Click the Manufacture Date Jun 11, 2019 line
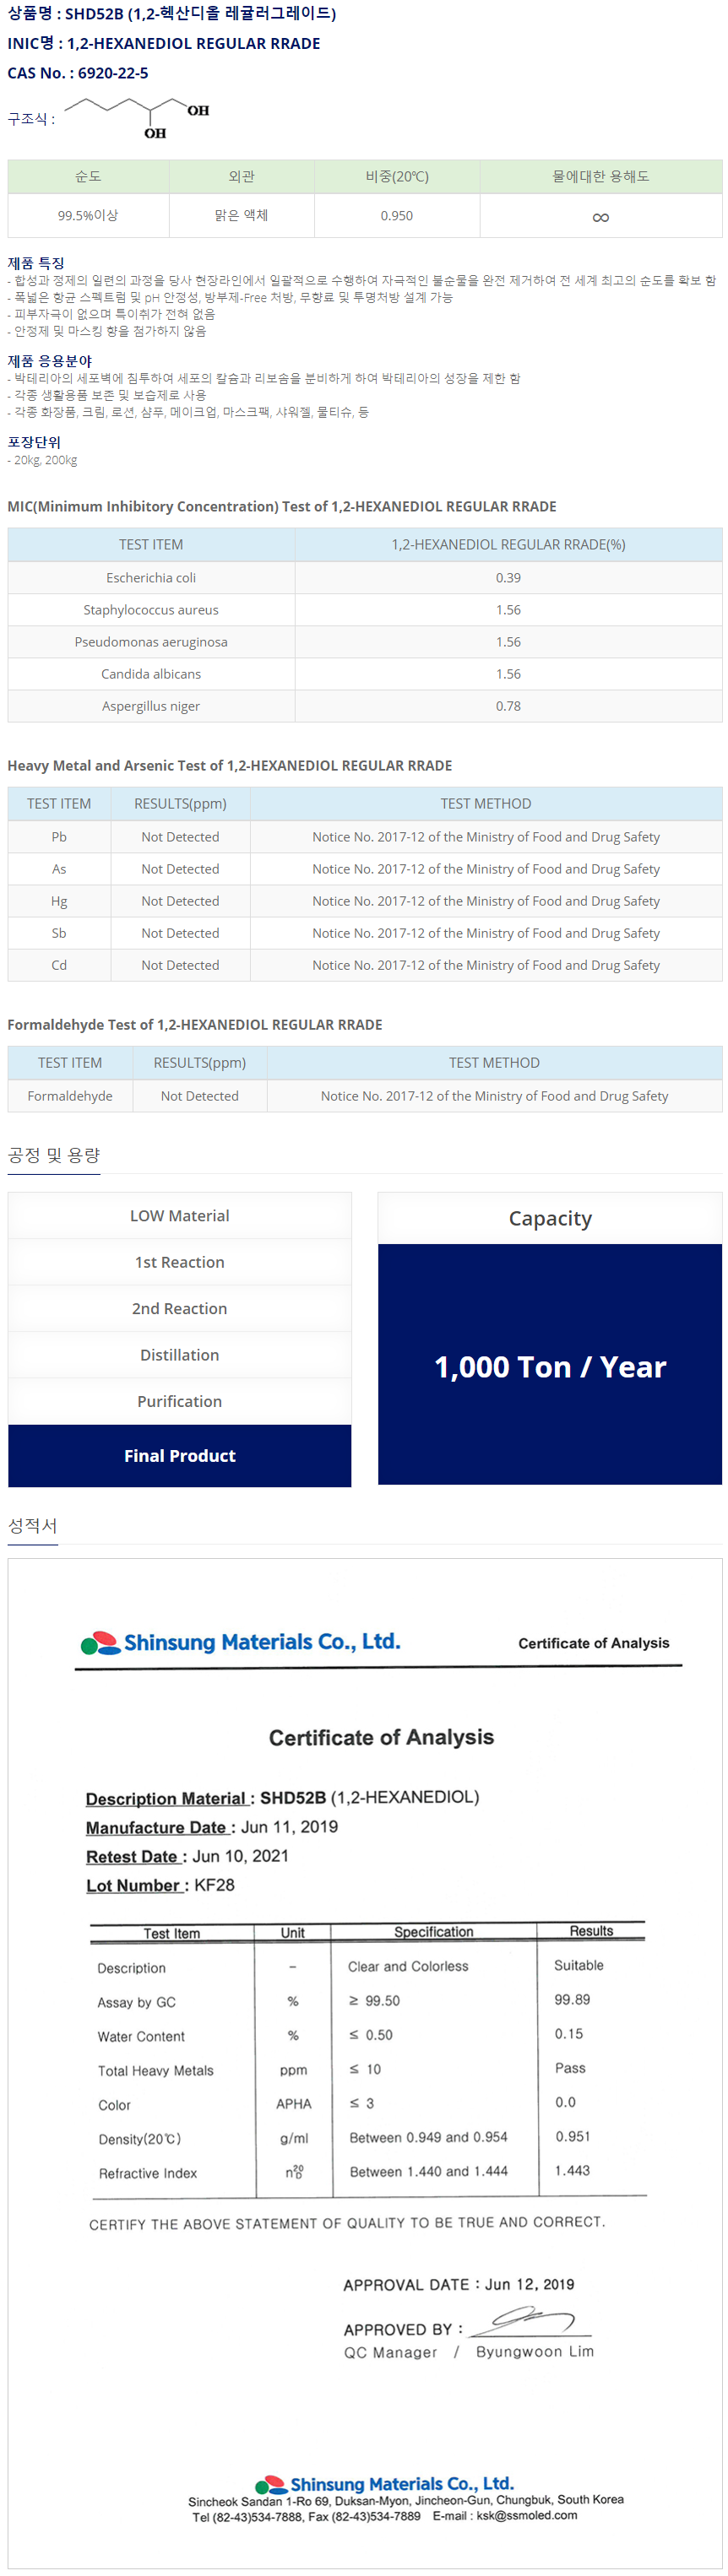 [212, 1827]
